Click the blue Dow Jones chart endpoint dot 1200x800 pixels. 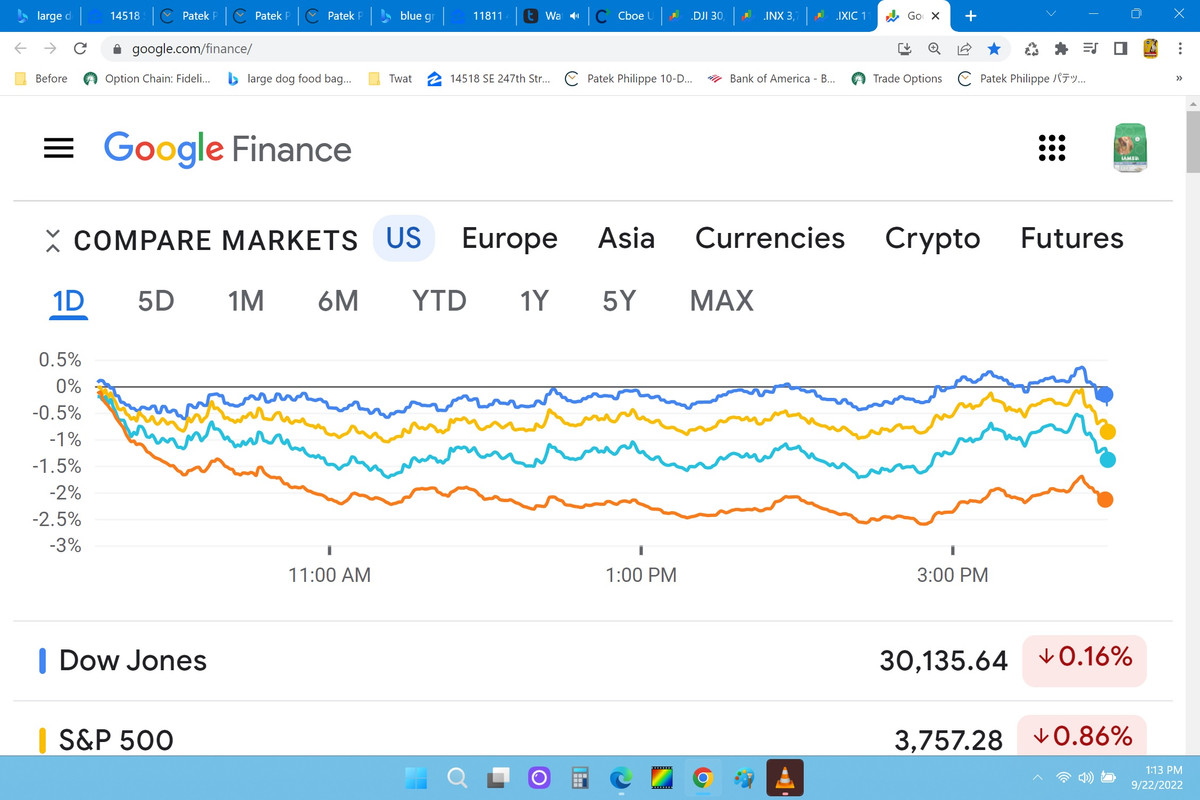[1104, 394]
